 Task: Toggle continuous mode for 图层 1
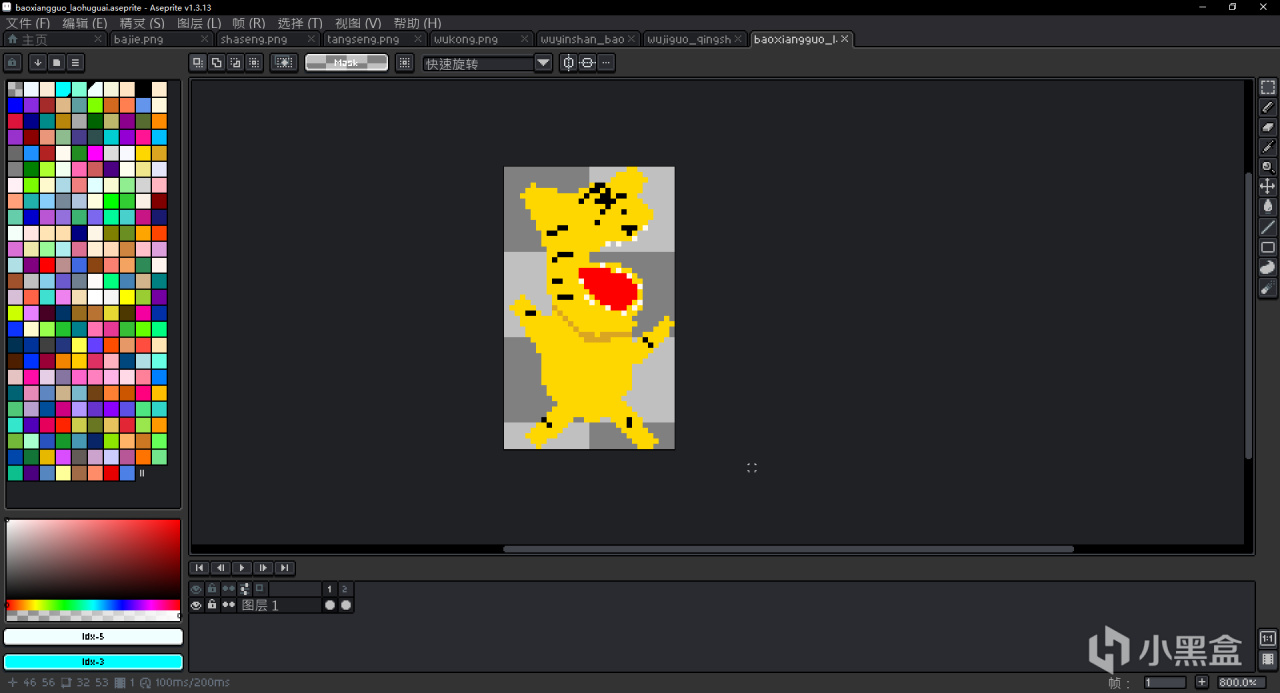pyautogui.click(x=228, y=605)
